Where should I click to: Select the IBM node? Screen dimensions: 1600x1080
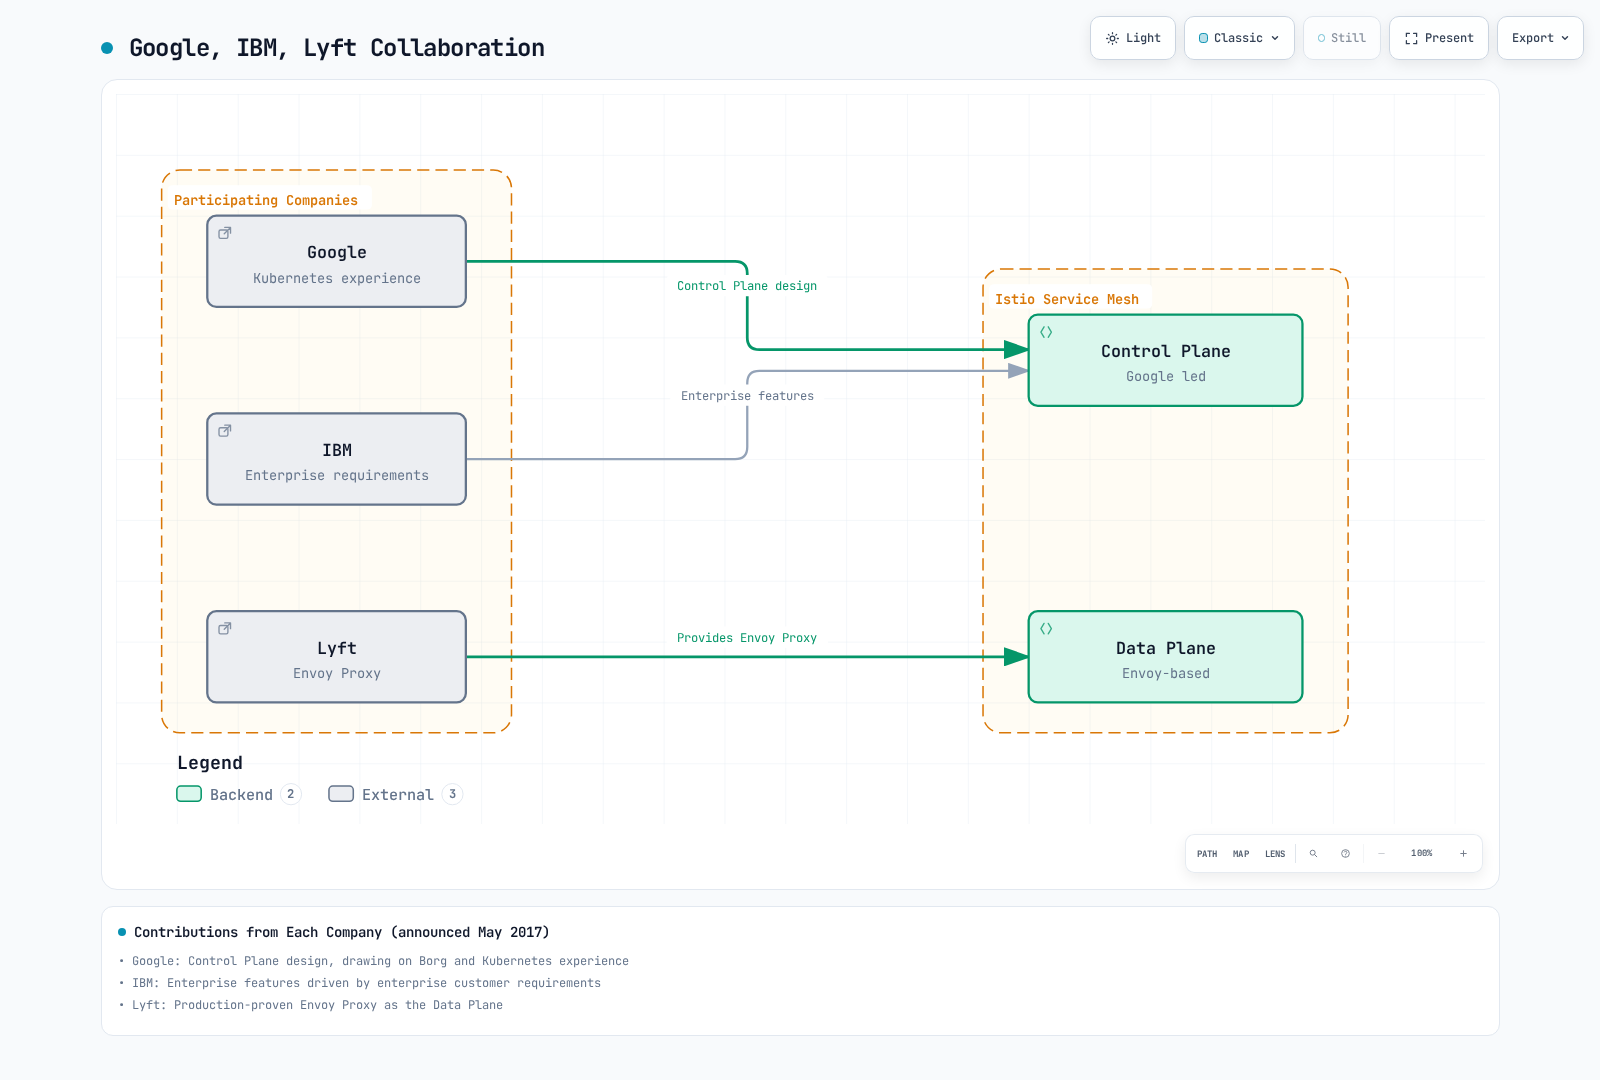[x=337, y=459]
